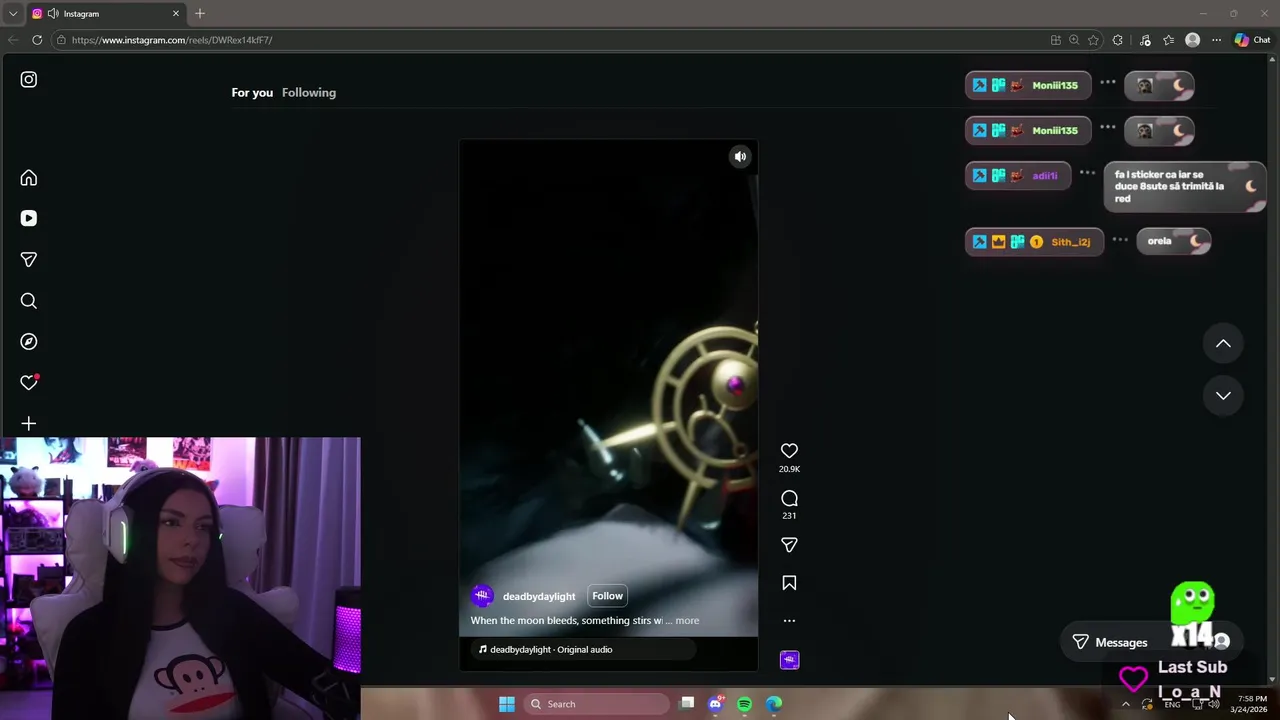This screenshot has height=720, width=1280.
Task: Click Monii135 name in first chat row
Action: coord(1055,85)
